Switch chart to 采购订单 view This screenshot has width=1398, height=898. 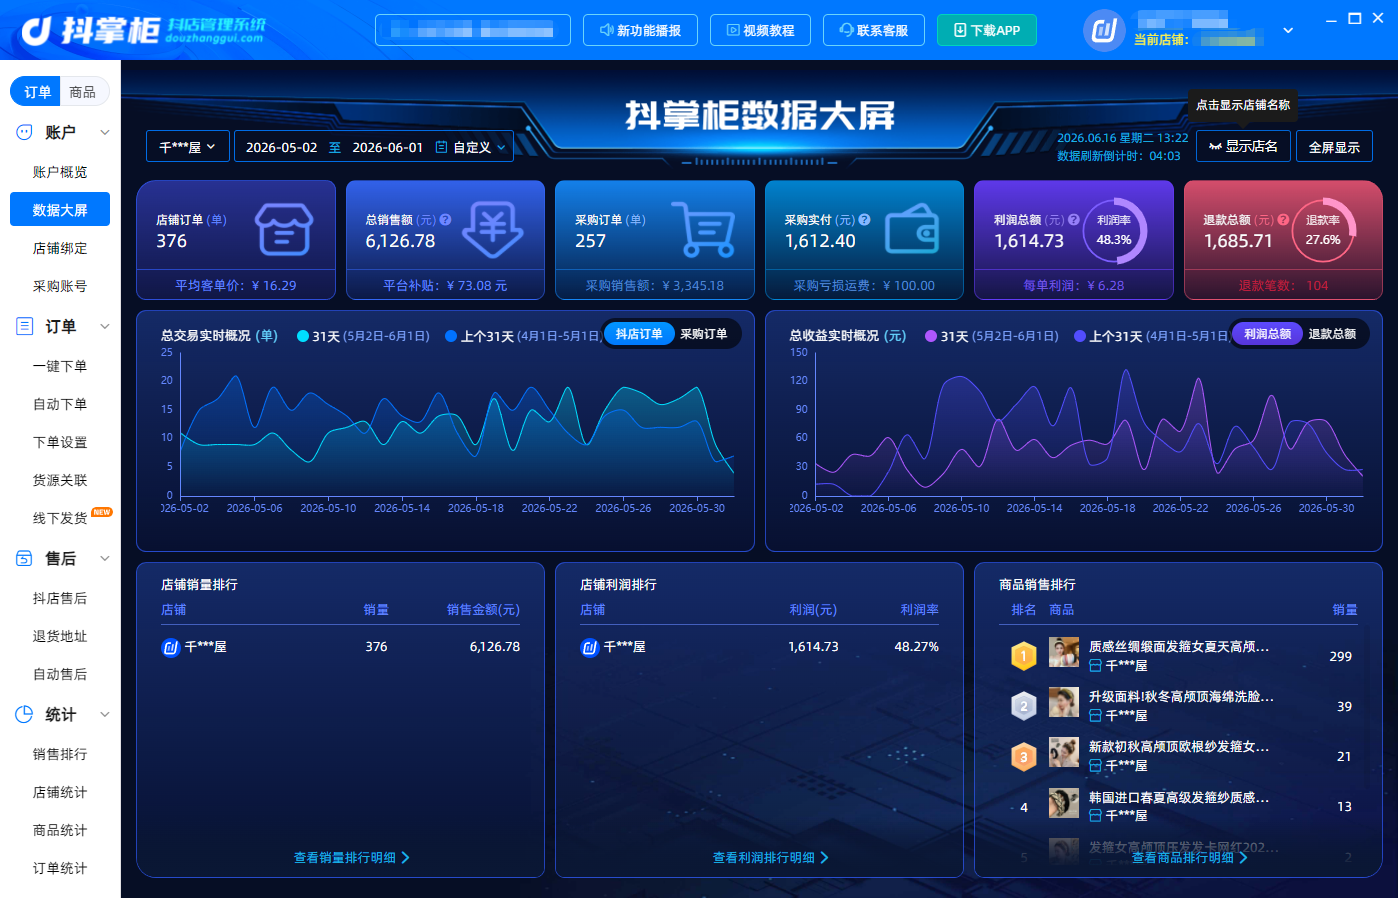tap(704, 334)
